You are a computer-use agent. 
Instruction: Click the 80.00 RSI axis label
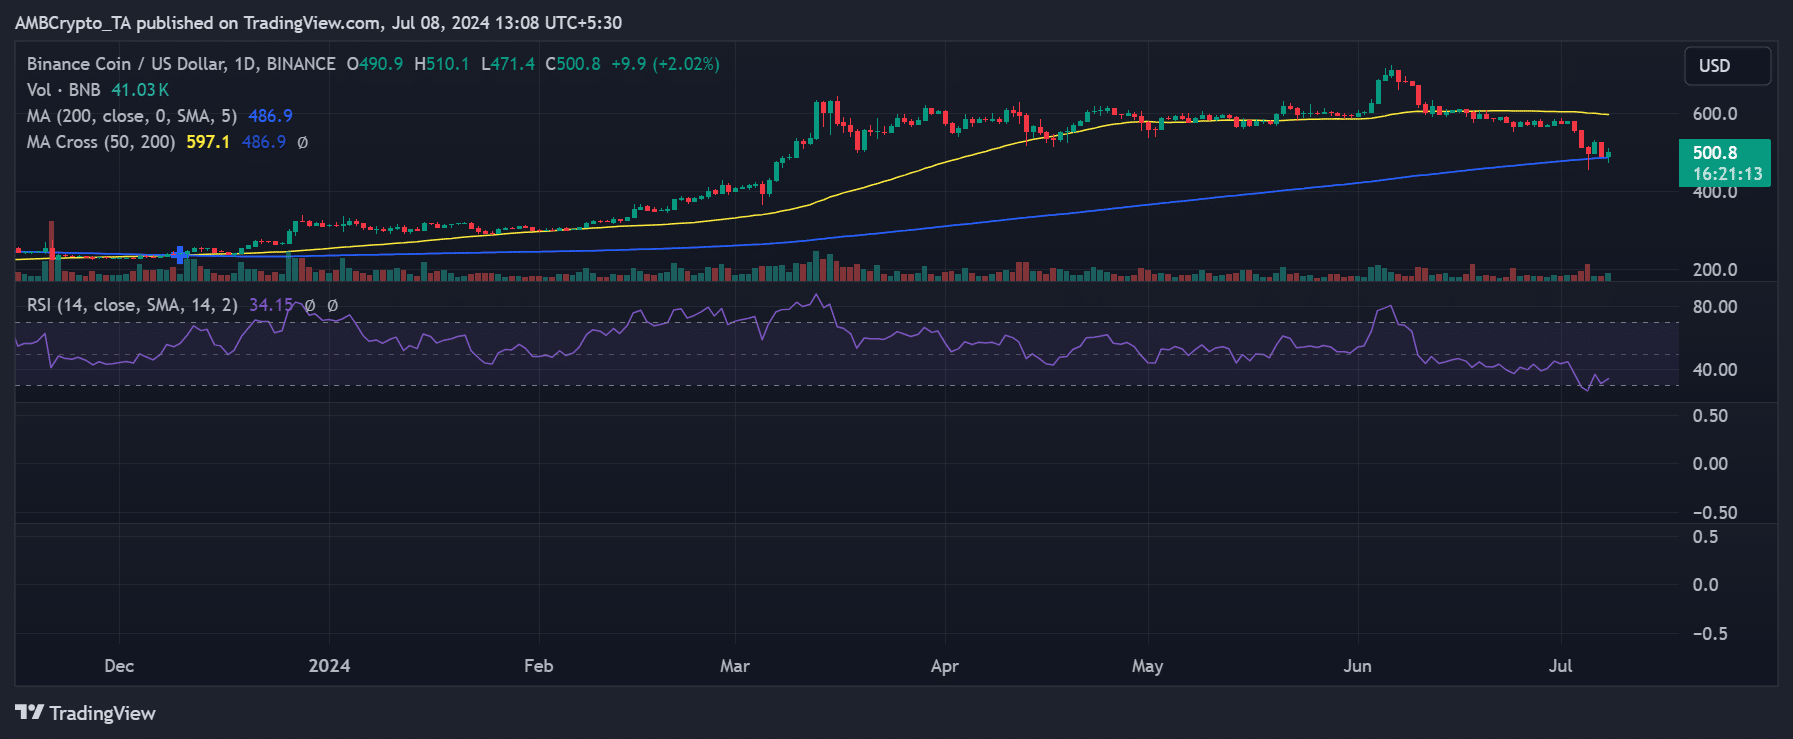[1715, 307]
